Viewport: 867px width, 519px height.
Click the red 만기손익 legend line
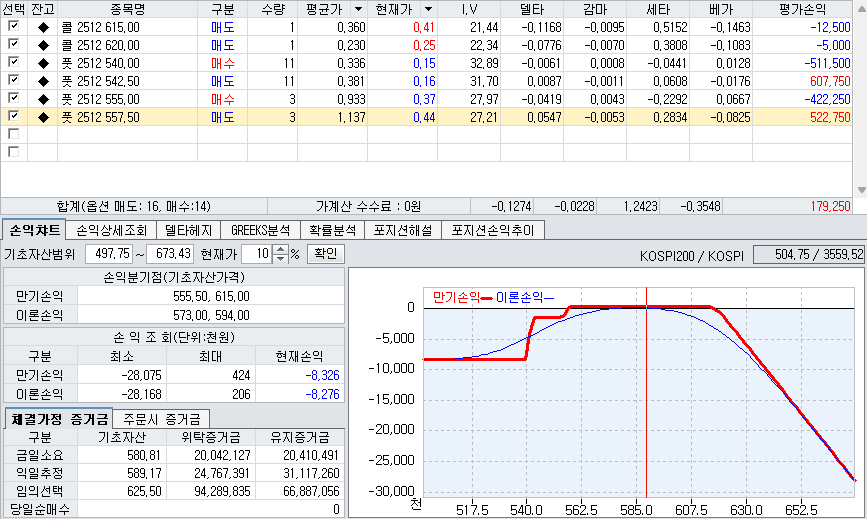tap(487, 298)
